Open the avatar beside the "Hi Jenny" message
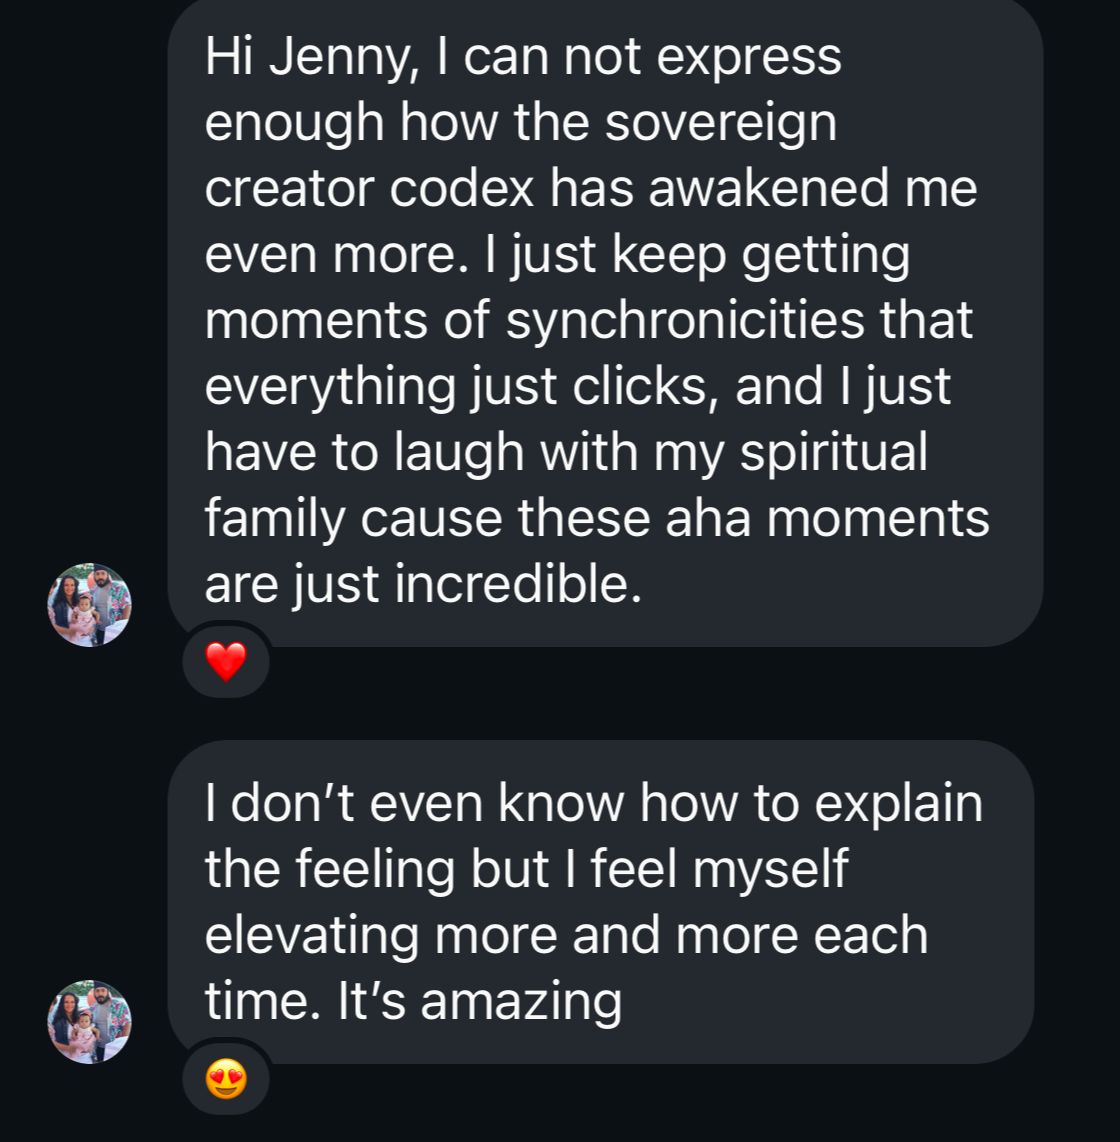1120x1142 pixels. (x=89, y=605)
